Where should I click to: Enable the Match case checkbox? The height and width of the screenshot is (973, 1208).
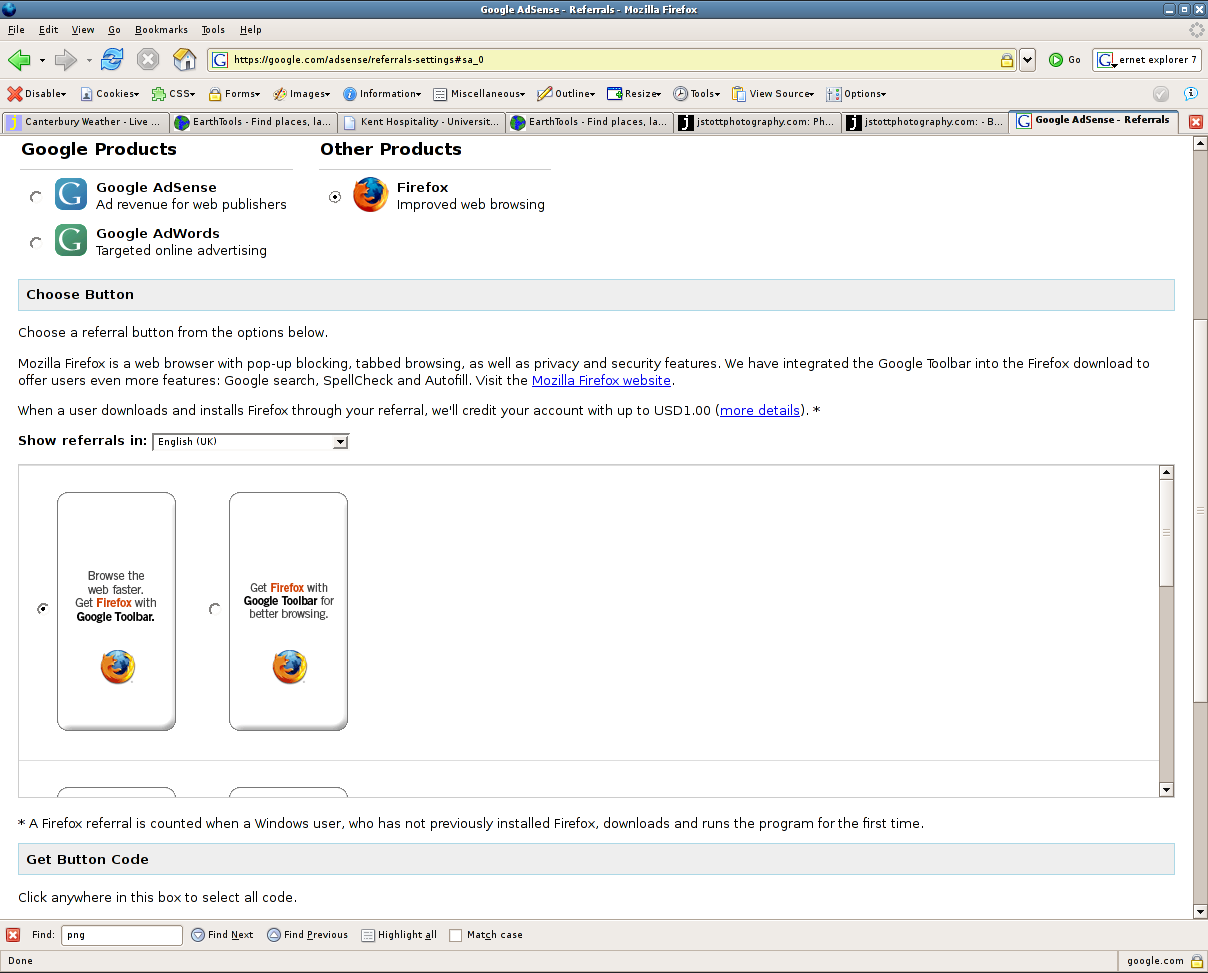[456, 936]
